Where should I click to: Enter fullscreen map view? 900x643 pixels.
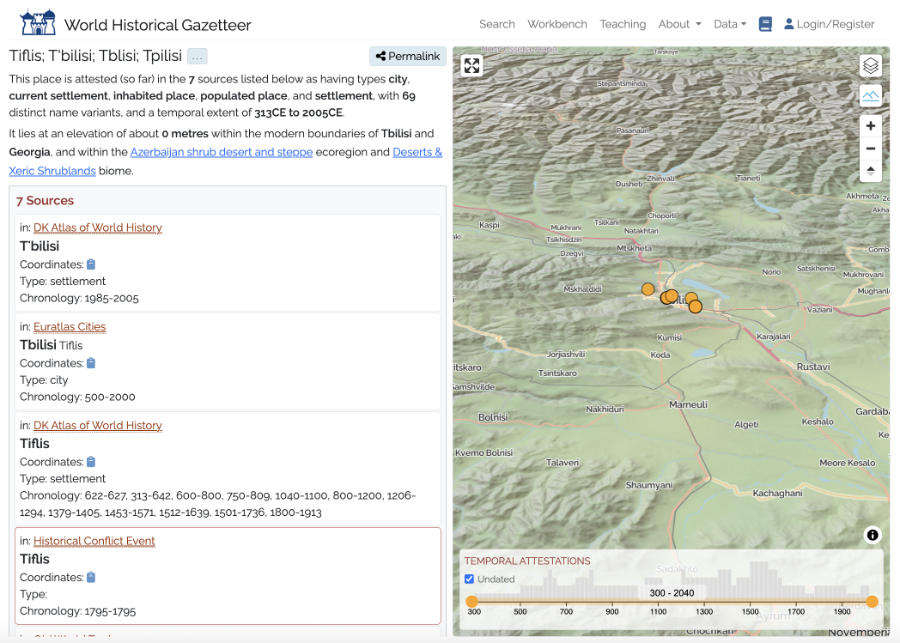click(472, 66)
